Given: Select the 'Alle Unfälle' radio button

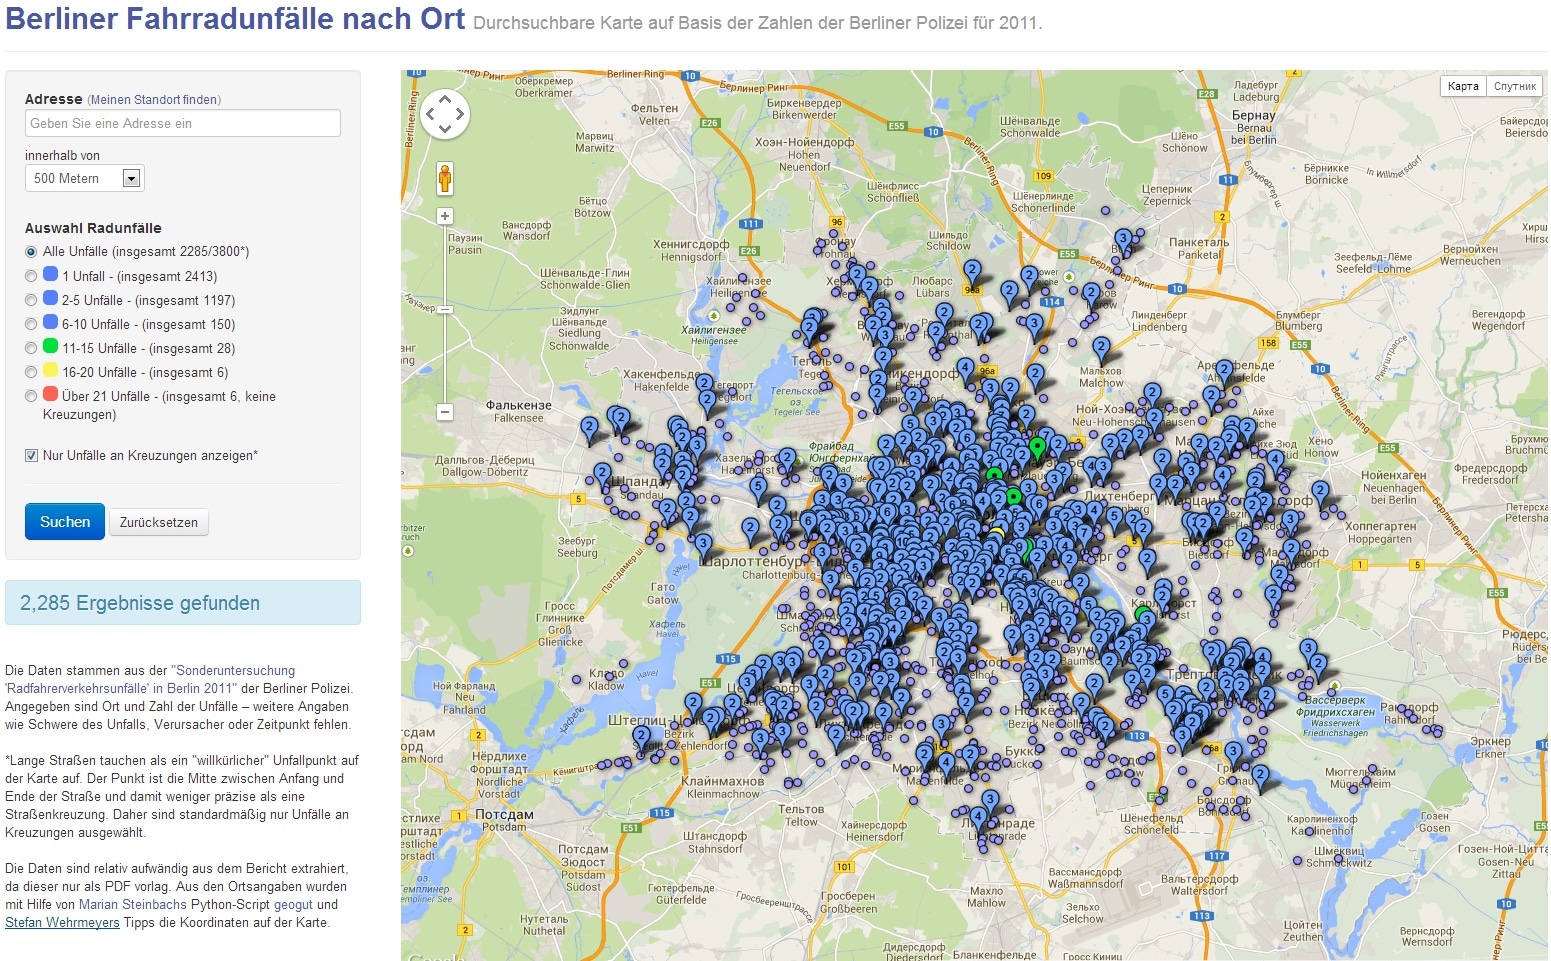Looking at the screenshot, I should click(31, 252).
